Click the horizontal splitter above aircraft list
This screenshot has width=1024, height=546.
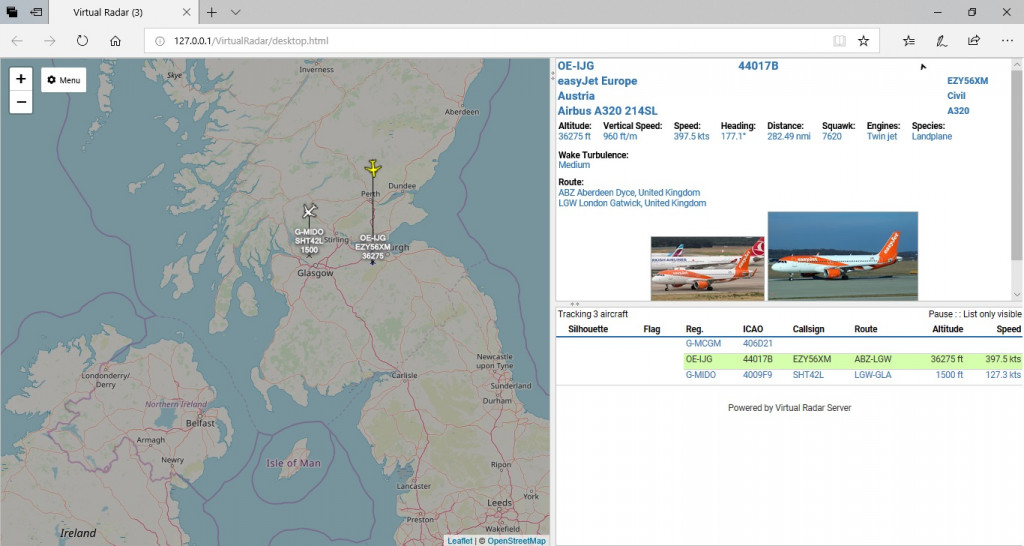coord(575,304)
